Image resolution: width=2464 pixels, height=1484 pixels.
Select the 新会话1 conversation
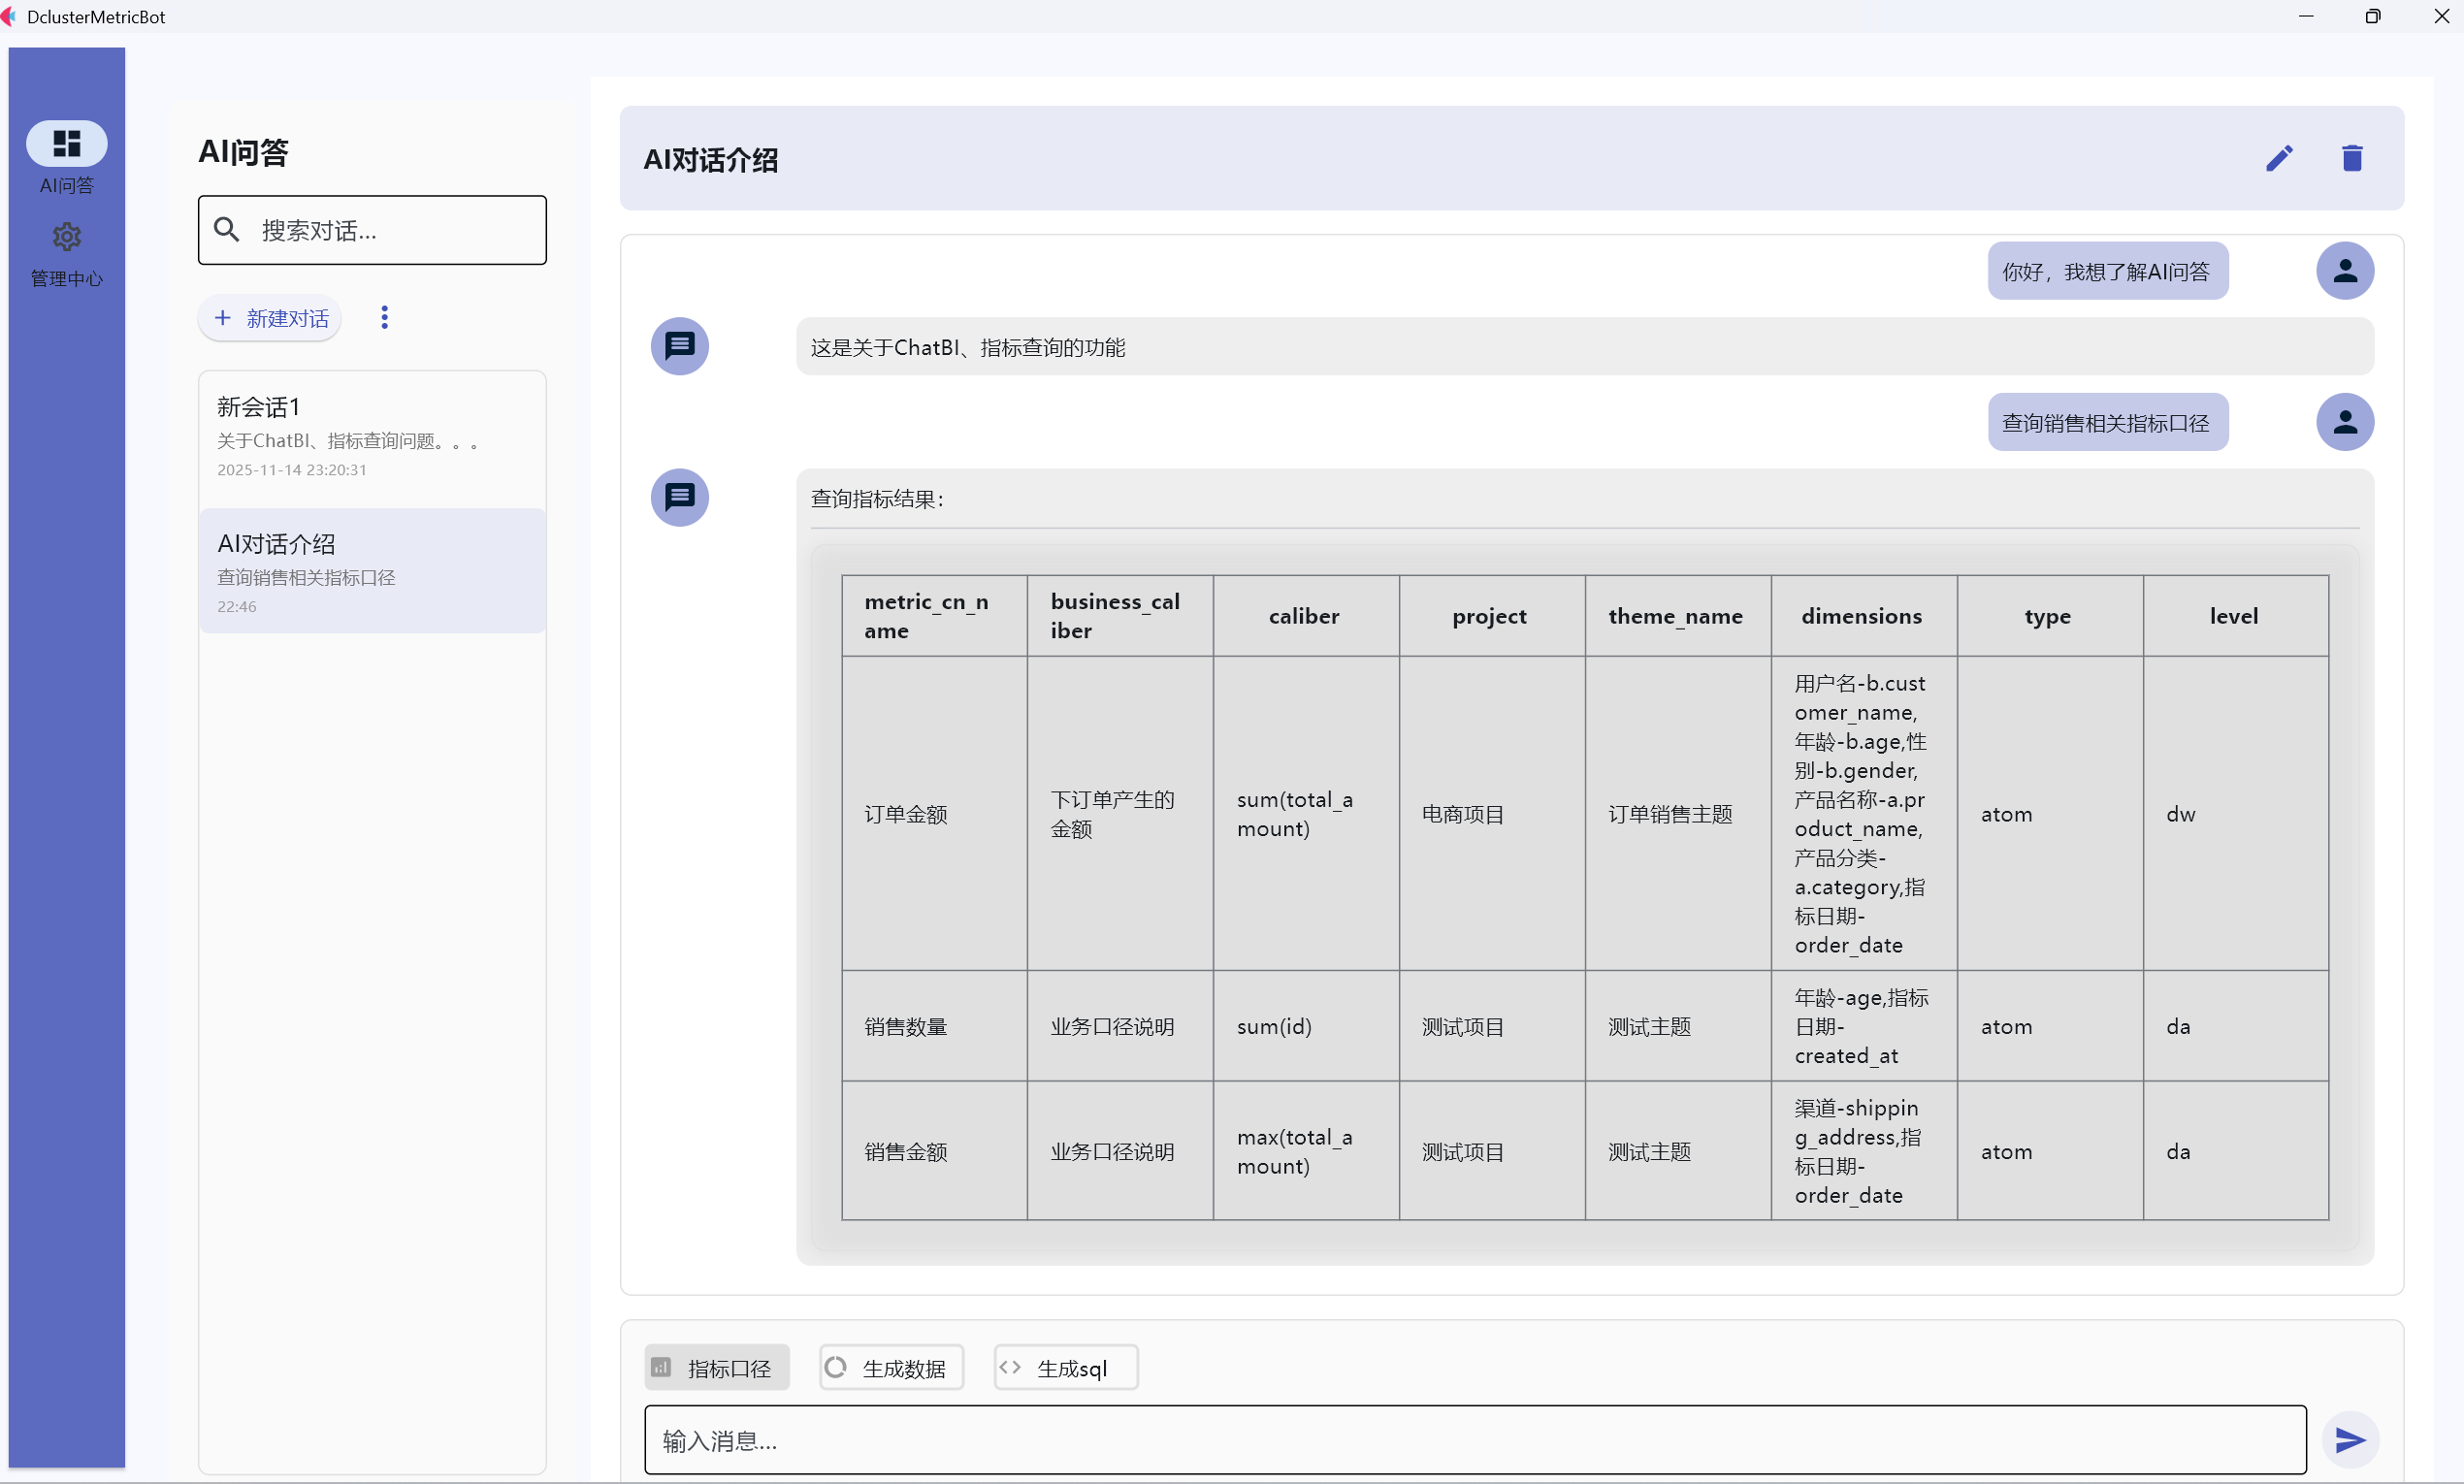[372, 438]
